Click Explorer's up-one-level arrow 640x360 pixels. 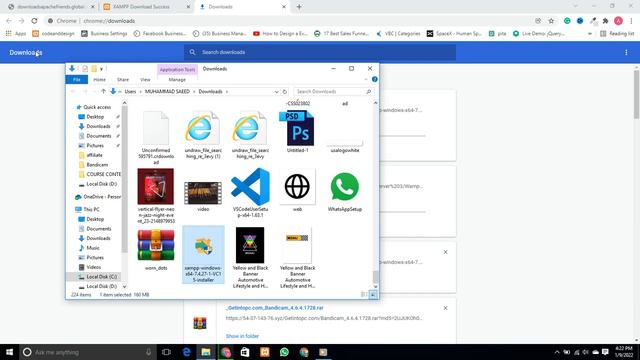pos(103,91)
